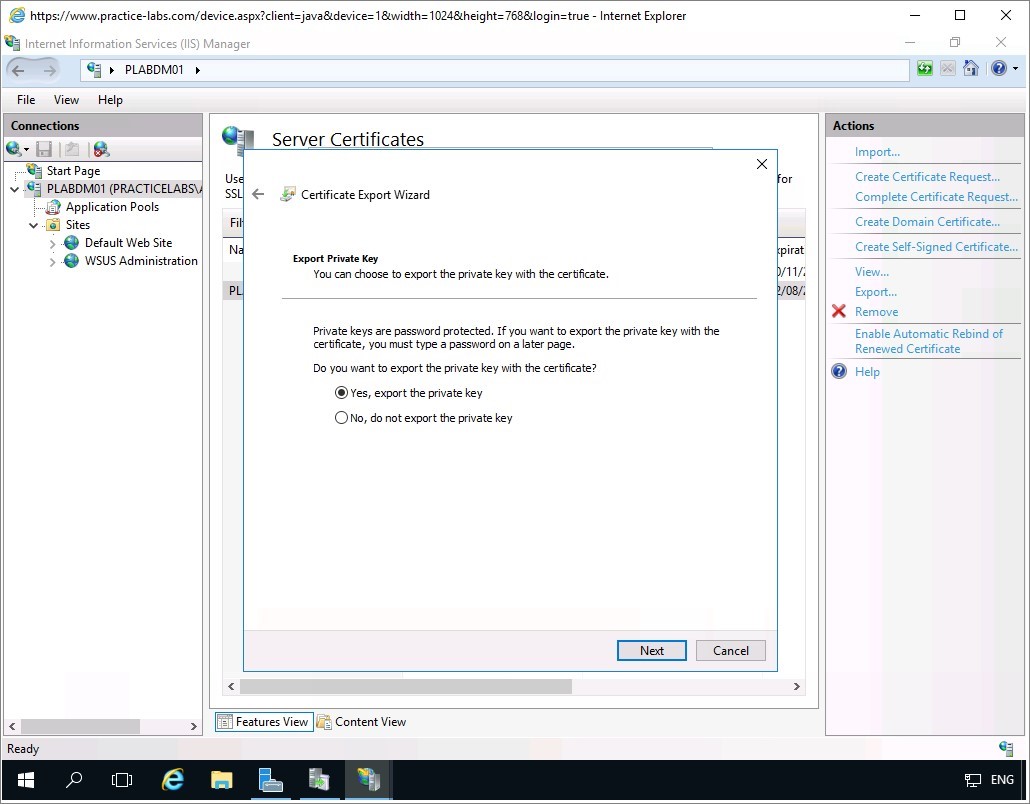The image size is (1030, 804).
Task: Select Application Pools in Connections tree
Action: coord(112,207)
